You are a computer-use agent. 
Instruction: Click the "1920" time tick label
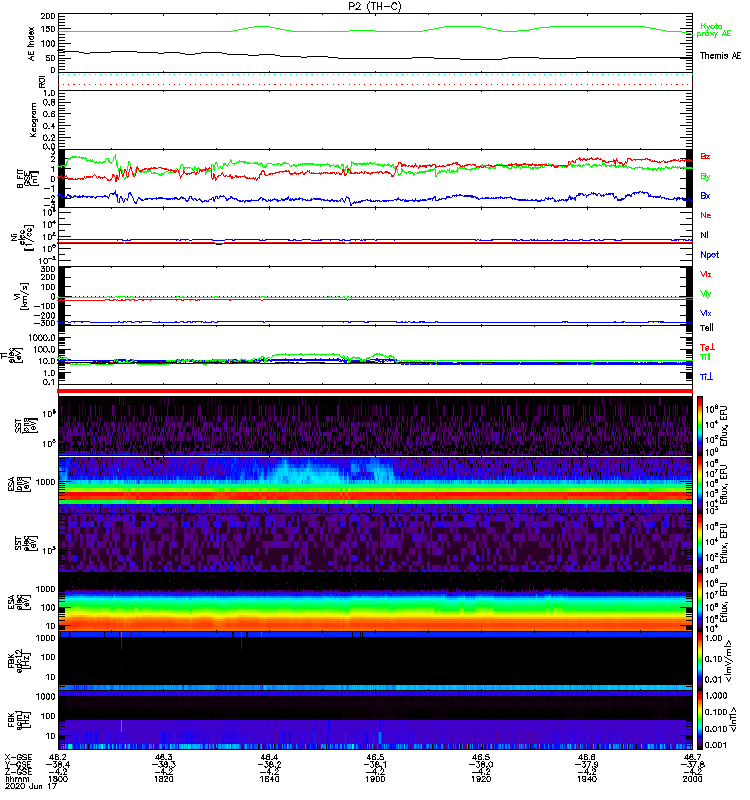481,780
